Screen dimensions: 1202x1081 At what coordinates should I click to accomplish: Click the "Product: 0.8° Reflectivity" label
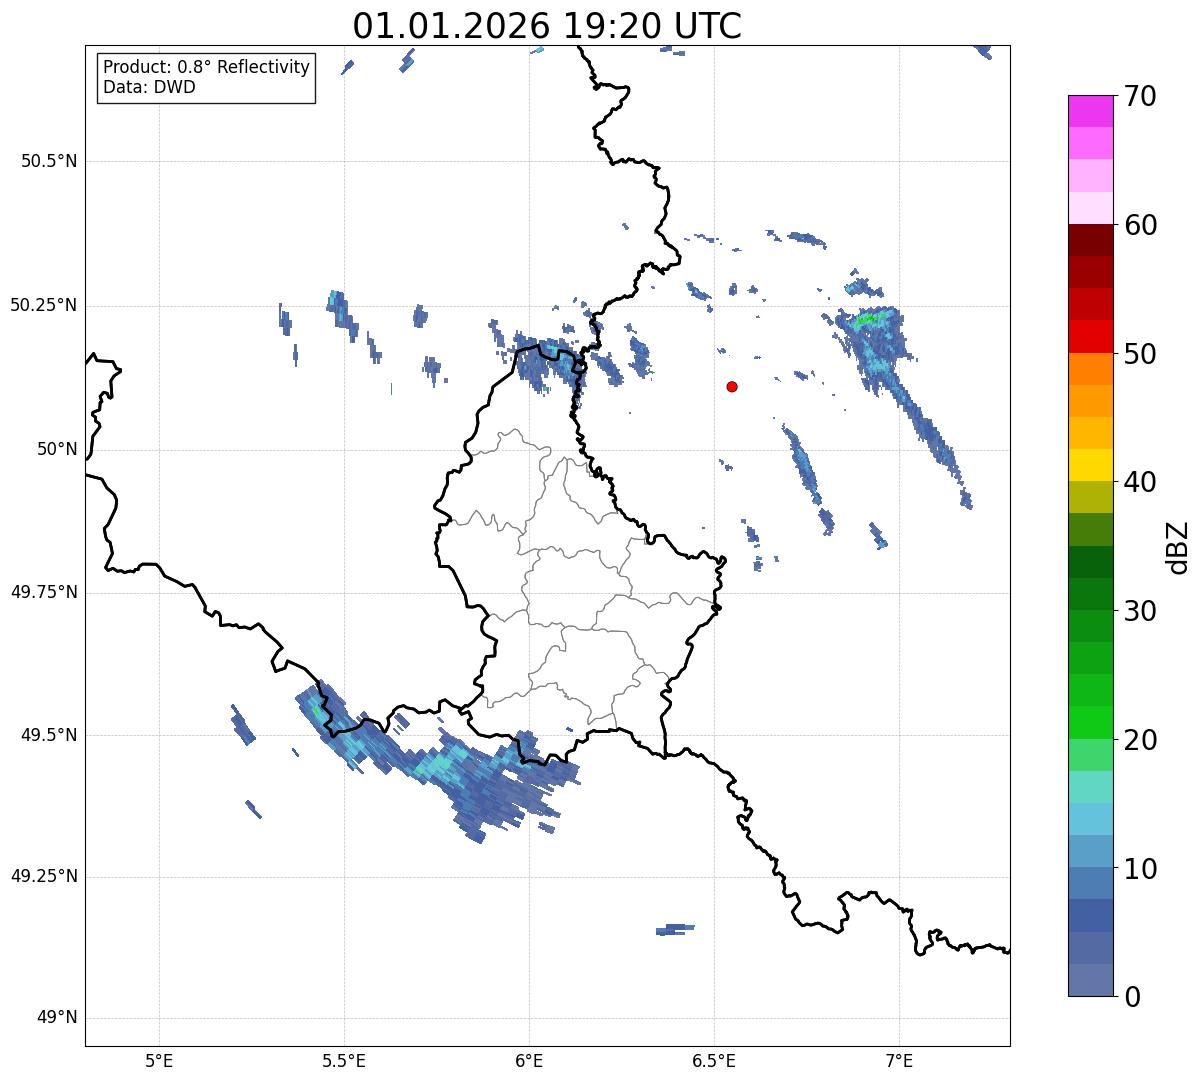point(207,67)
